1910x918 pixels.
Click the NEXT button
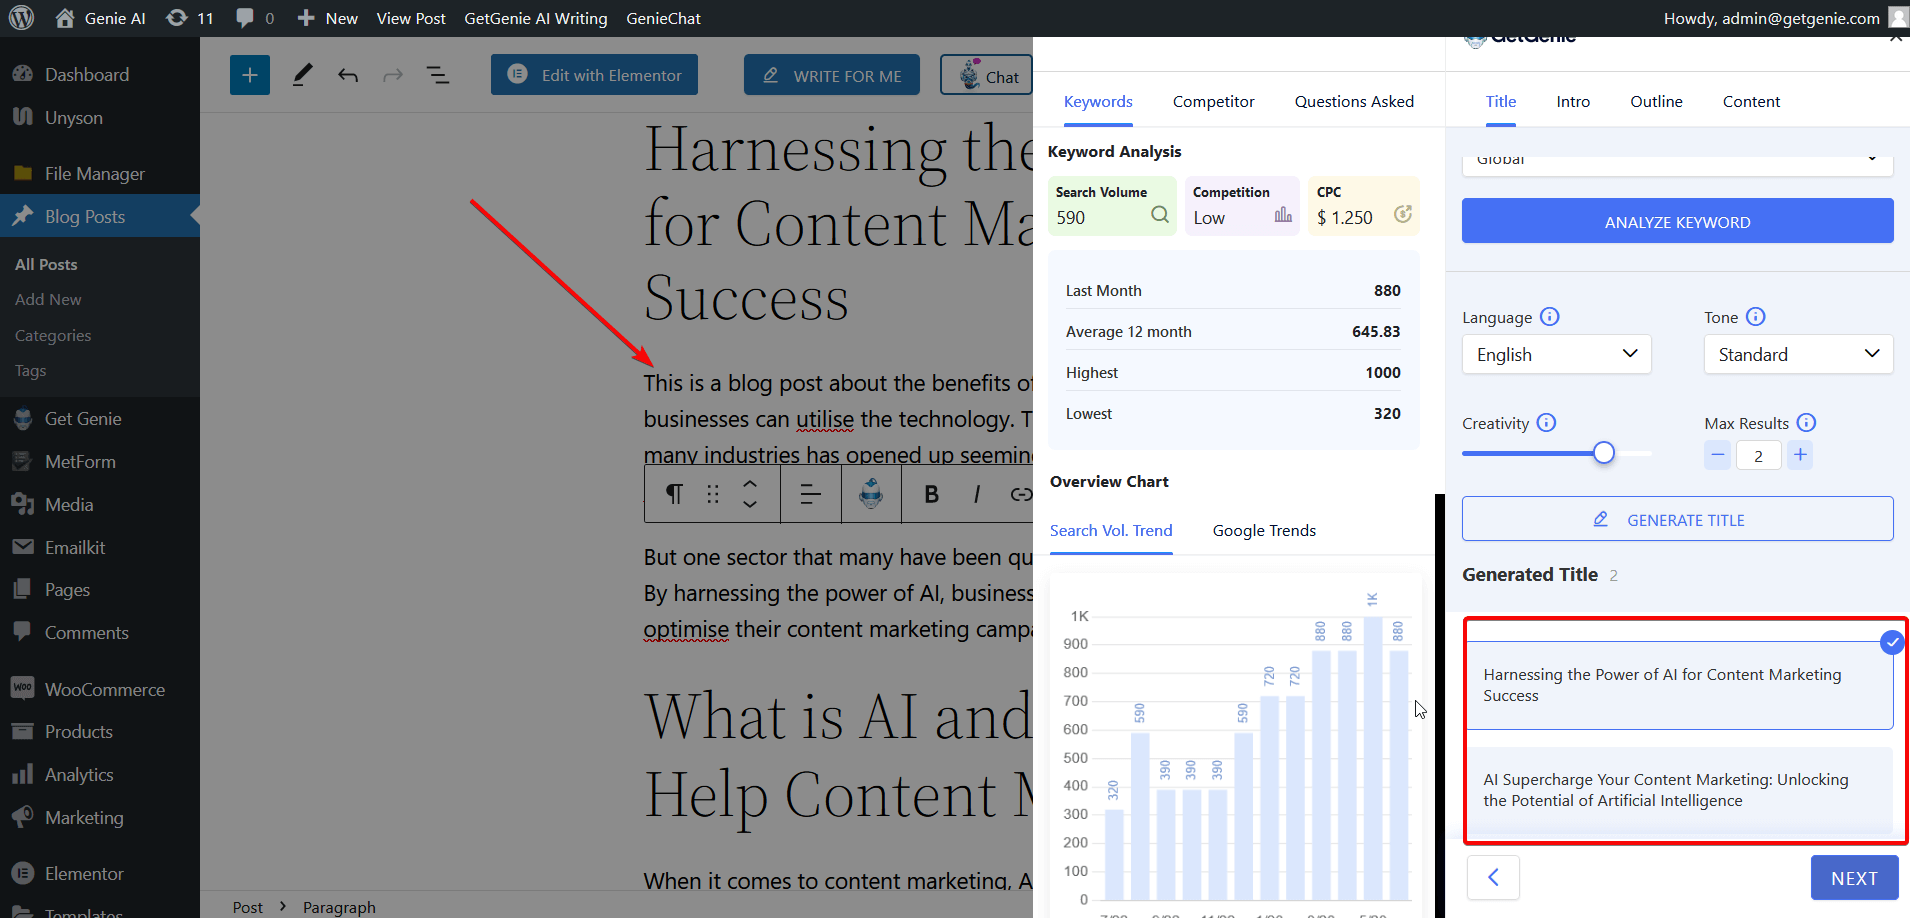[1854, 877]
